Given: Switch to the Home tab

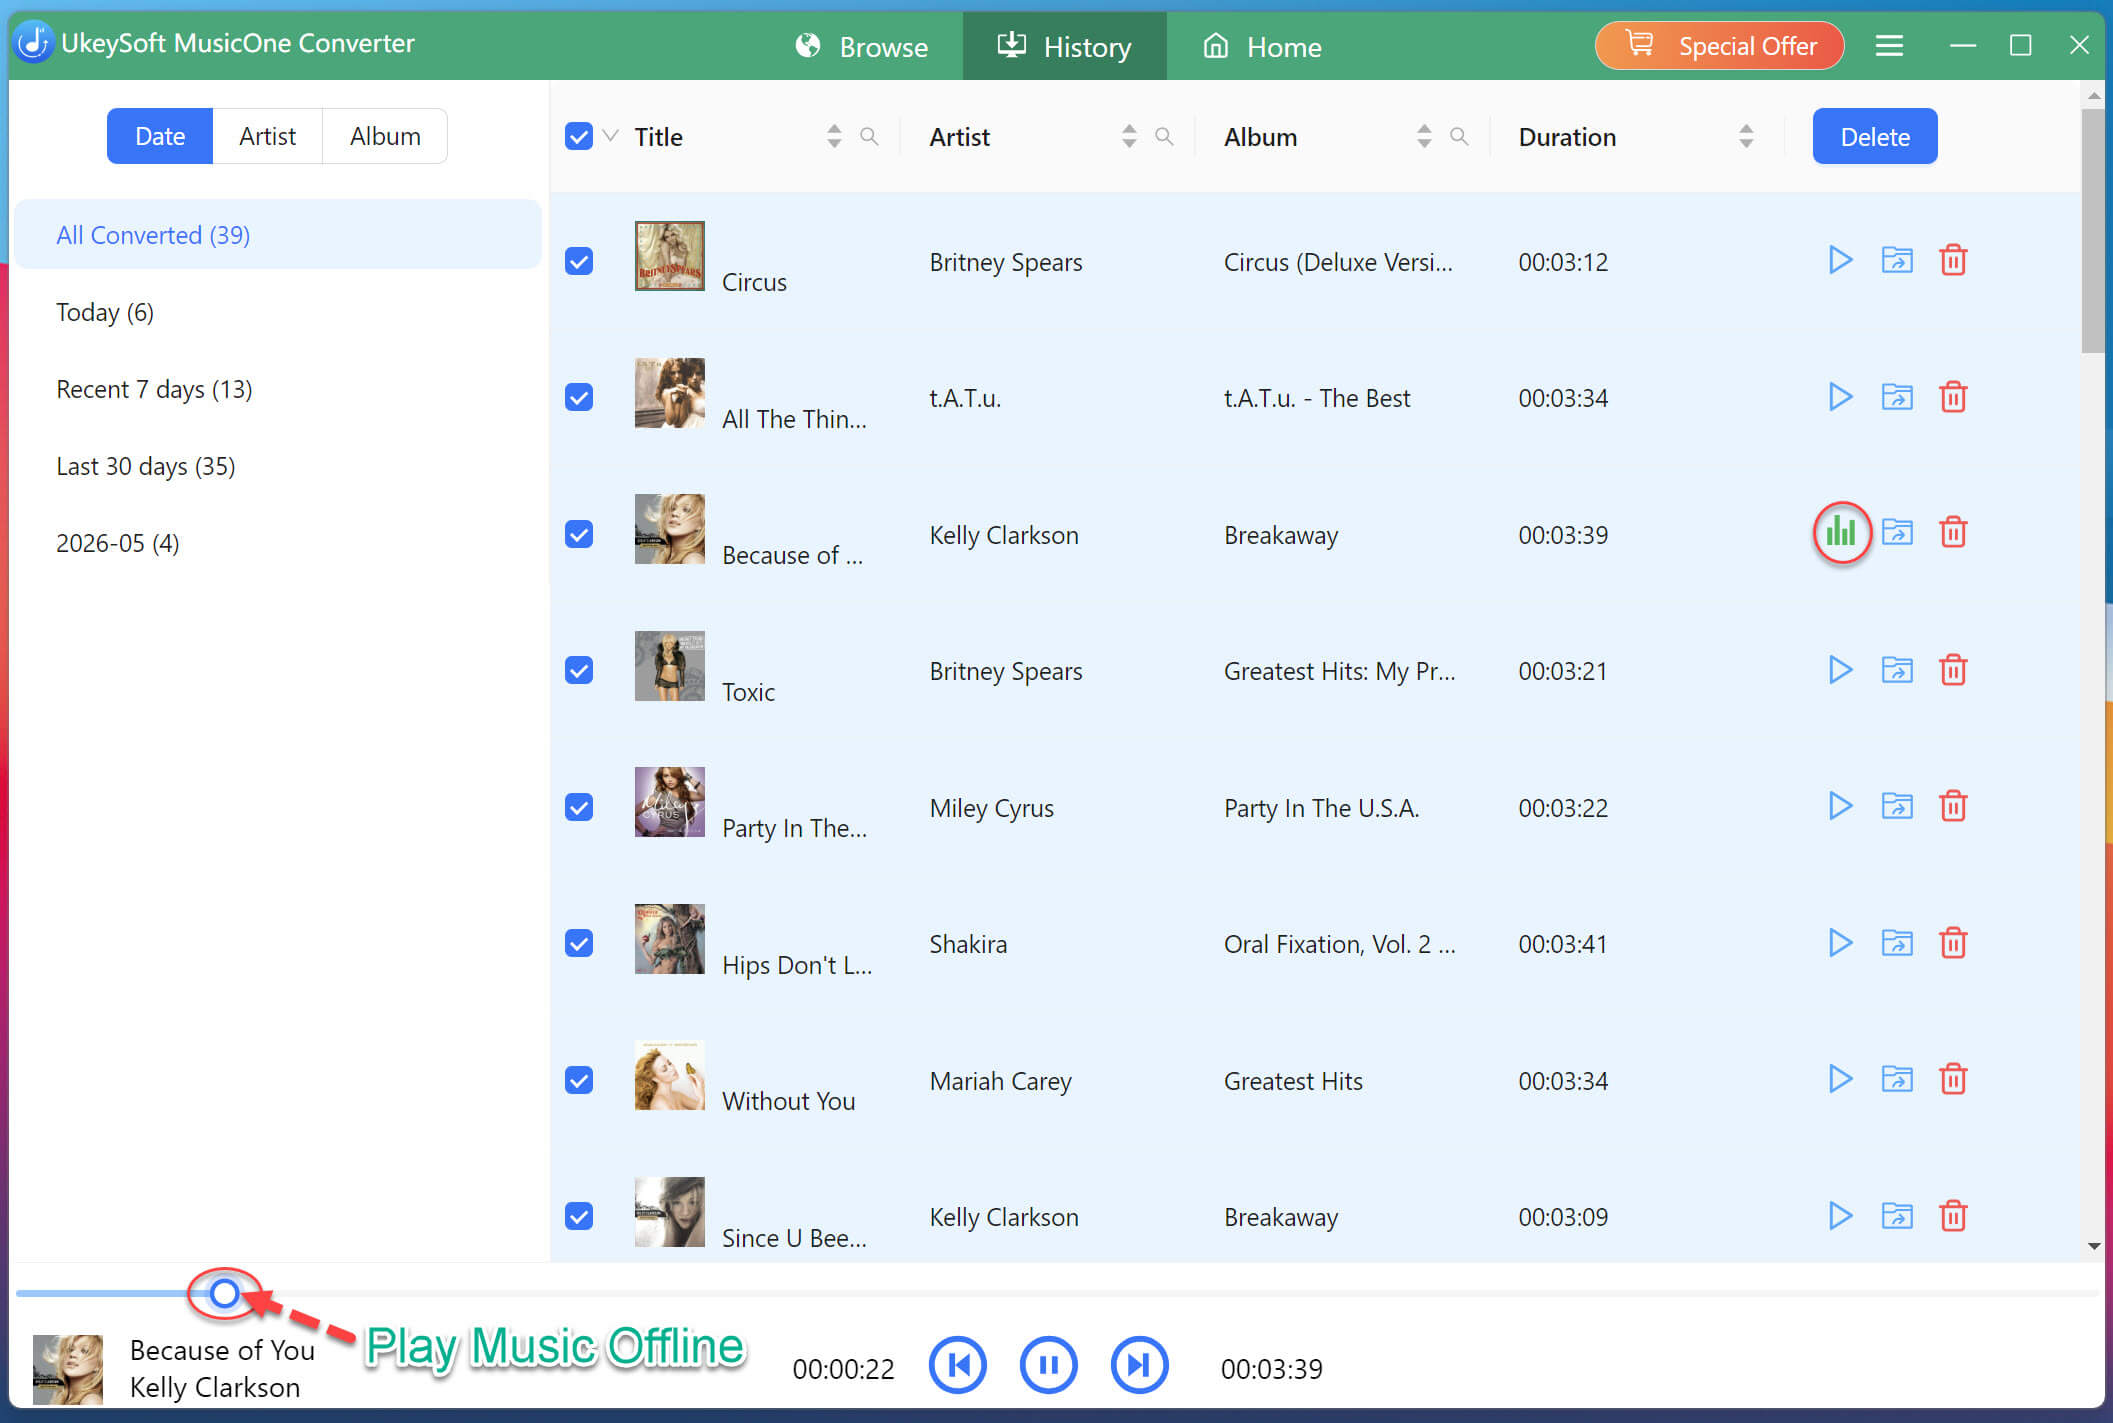Looking at the screenshot, I should 1262,46.
